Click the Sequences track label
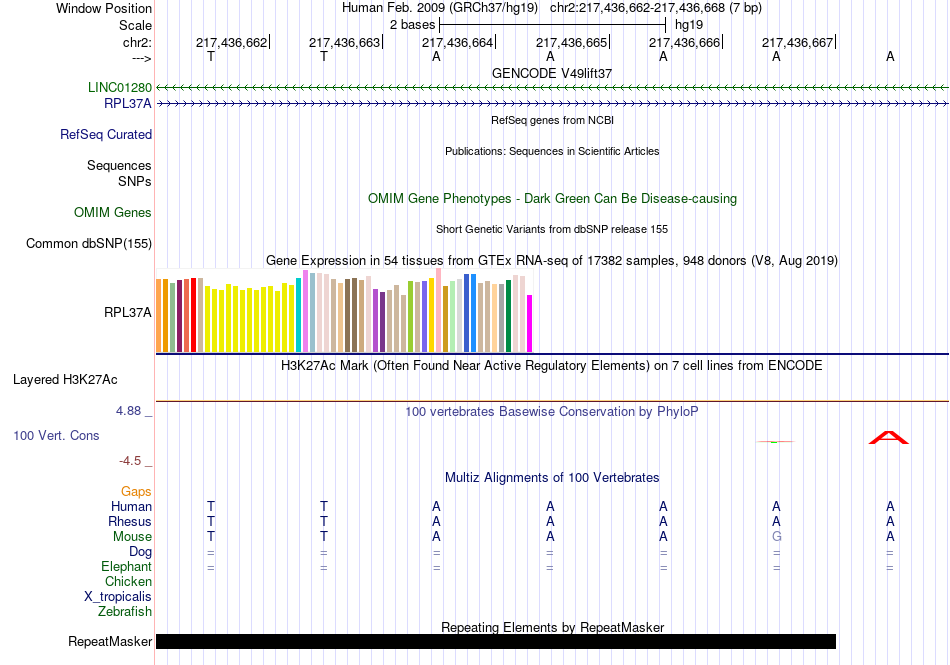Image resolution: width=950 pixels, height=665 pixels. pos(119,165)
